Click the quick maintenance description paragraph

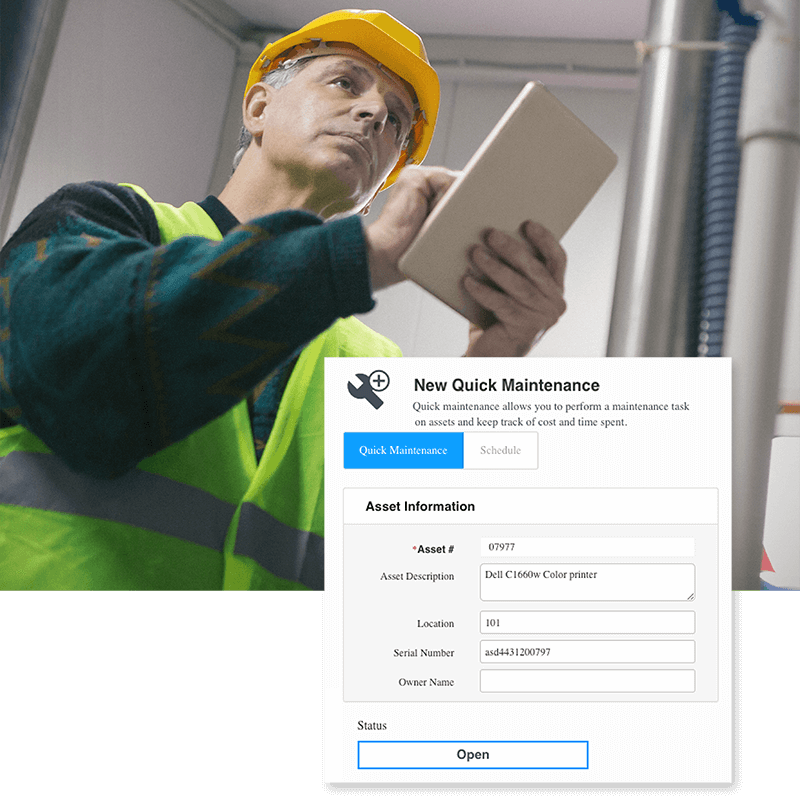pyautogui.click(x=551, y=414)
